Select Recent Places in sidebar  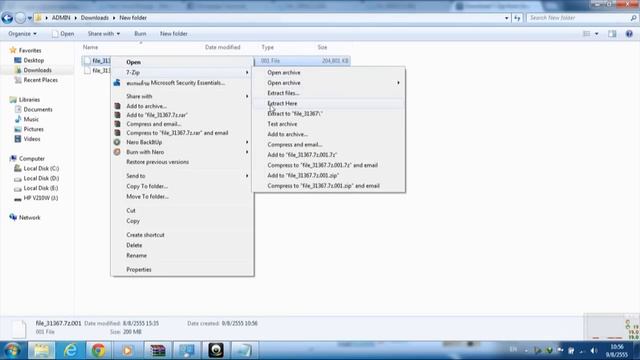[x=40, y=80]
